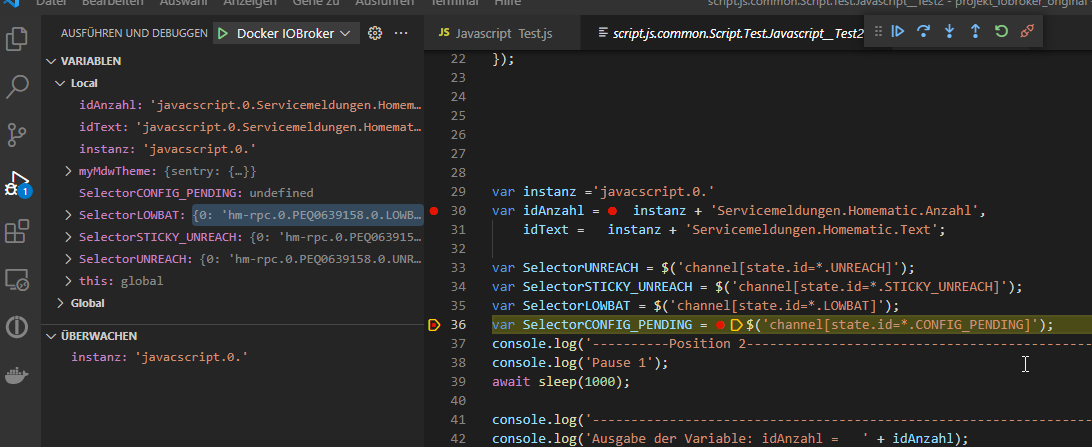
Task: Open the Auswahl menu
Action: click(183, 3)
